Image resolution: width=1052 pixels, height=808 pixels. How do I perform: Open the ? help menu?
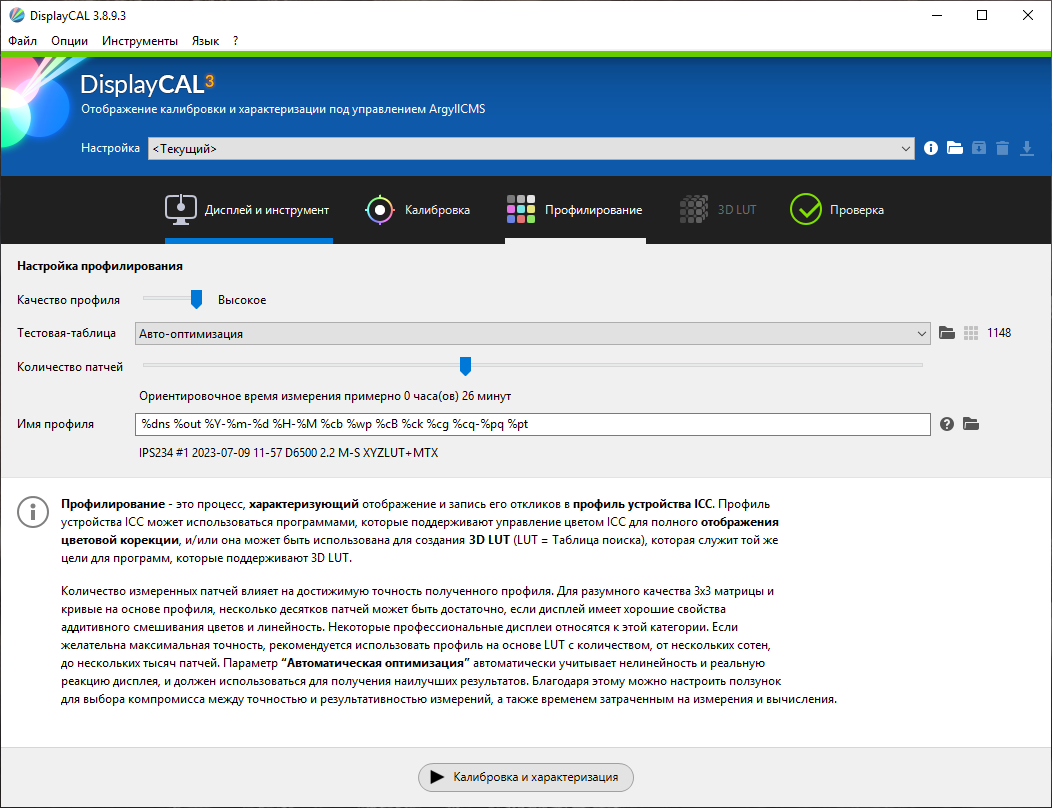click(x=235, y=41)
